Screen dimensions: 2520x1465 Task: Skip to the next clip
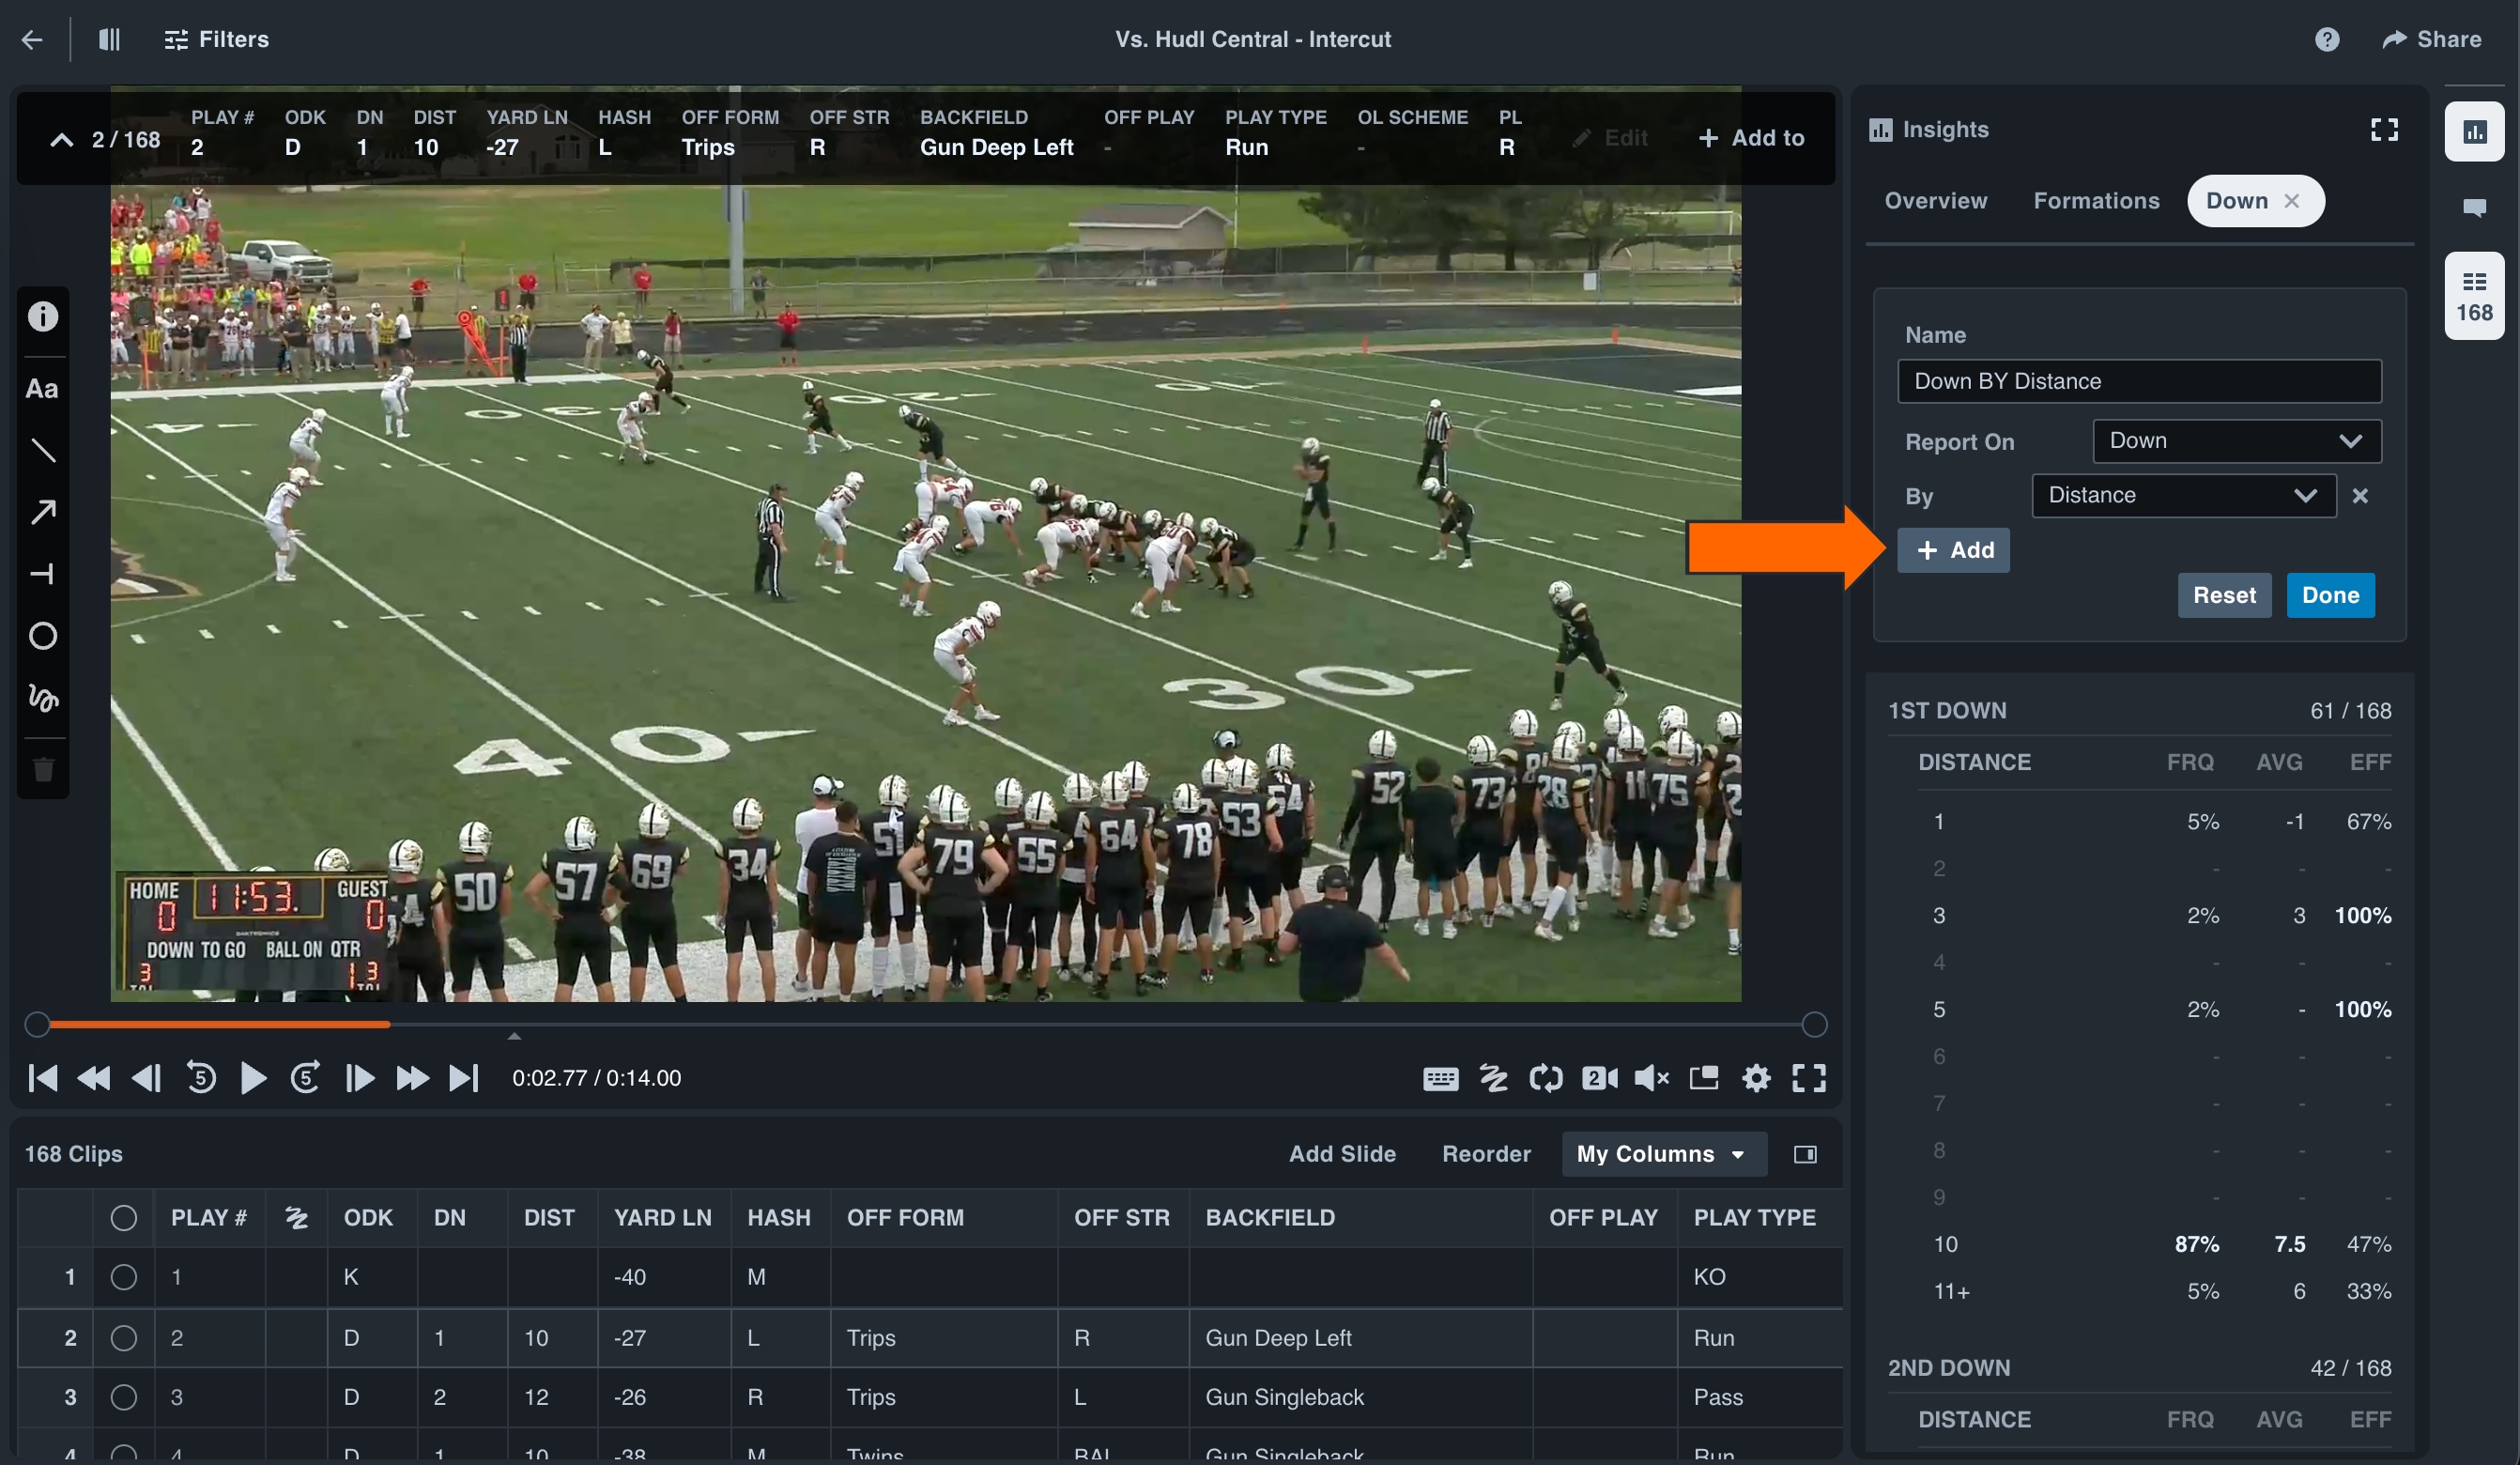[464, 1078]
